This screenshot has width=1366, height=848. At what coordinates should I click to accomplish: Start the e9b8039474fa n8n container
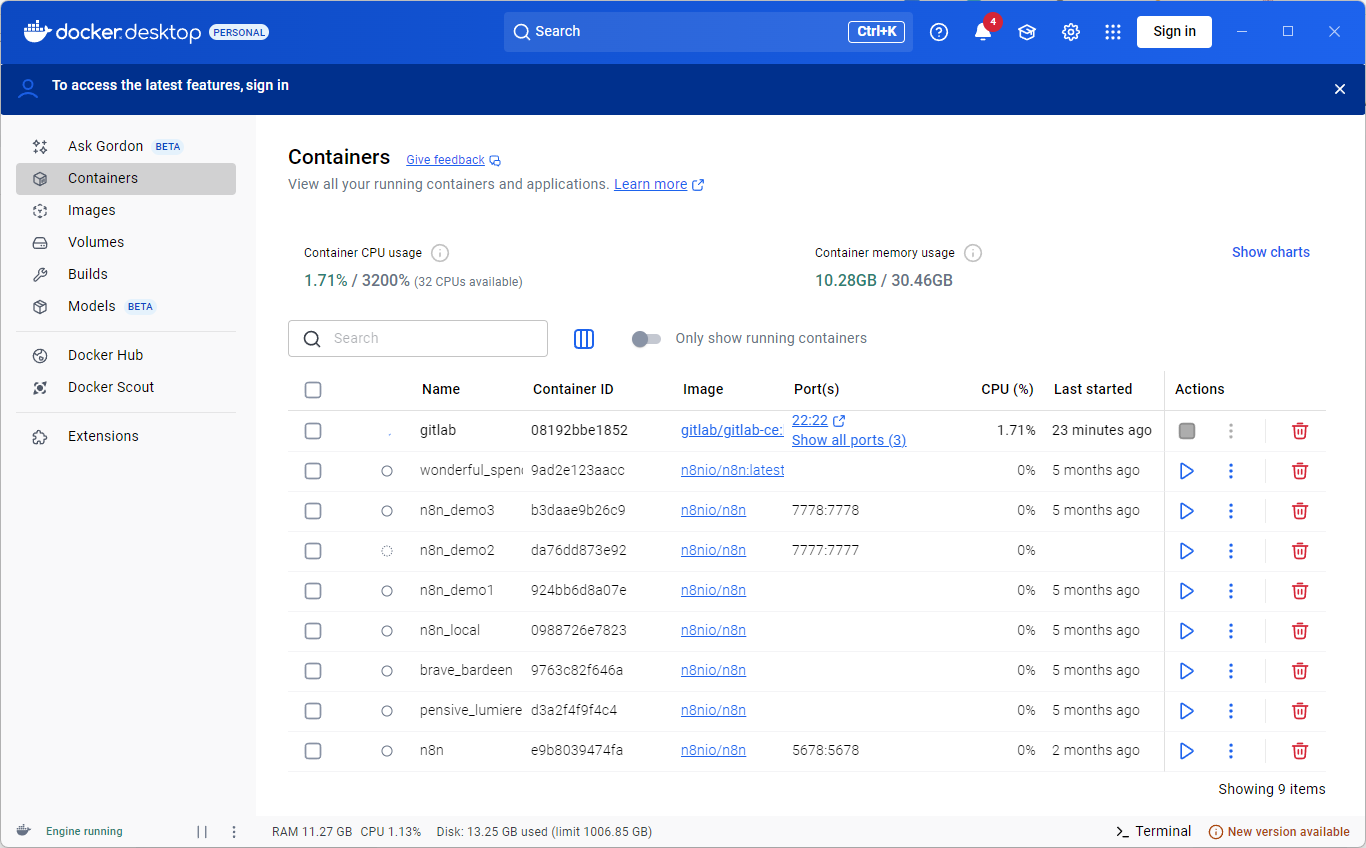point(1187,751)
